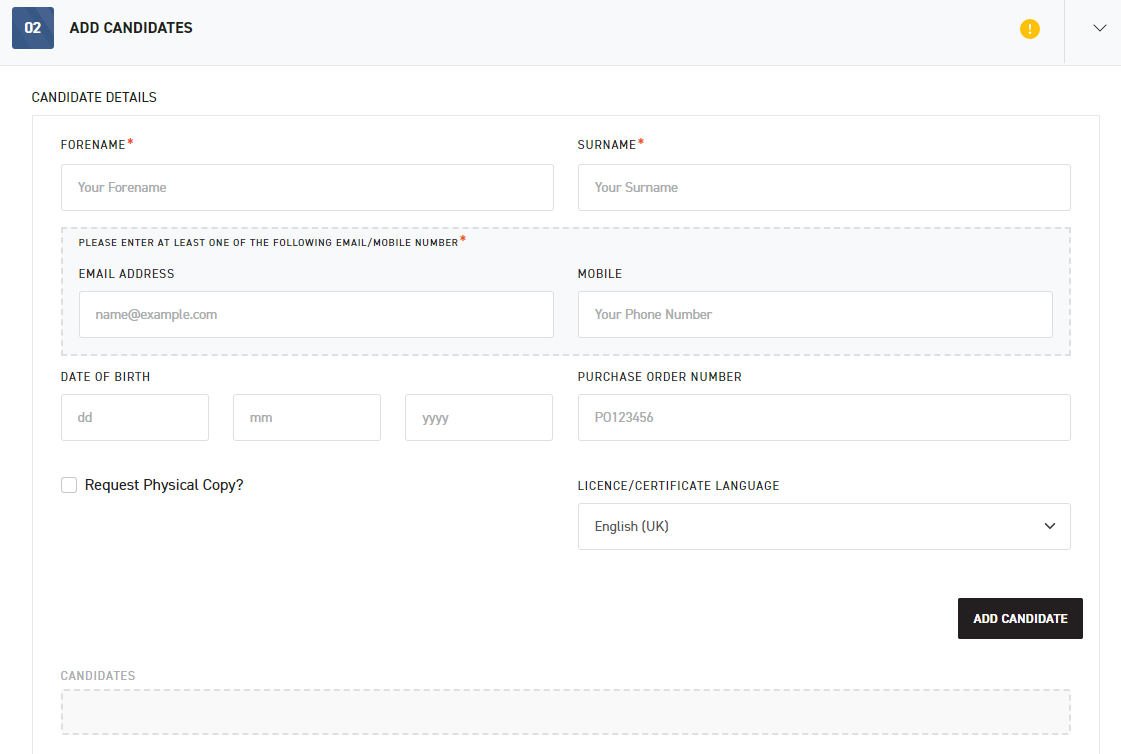Screen dimensions: 1121x754
Task: Click the Purchase Order Number field
Action: (x=824, y=417)
